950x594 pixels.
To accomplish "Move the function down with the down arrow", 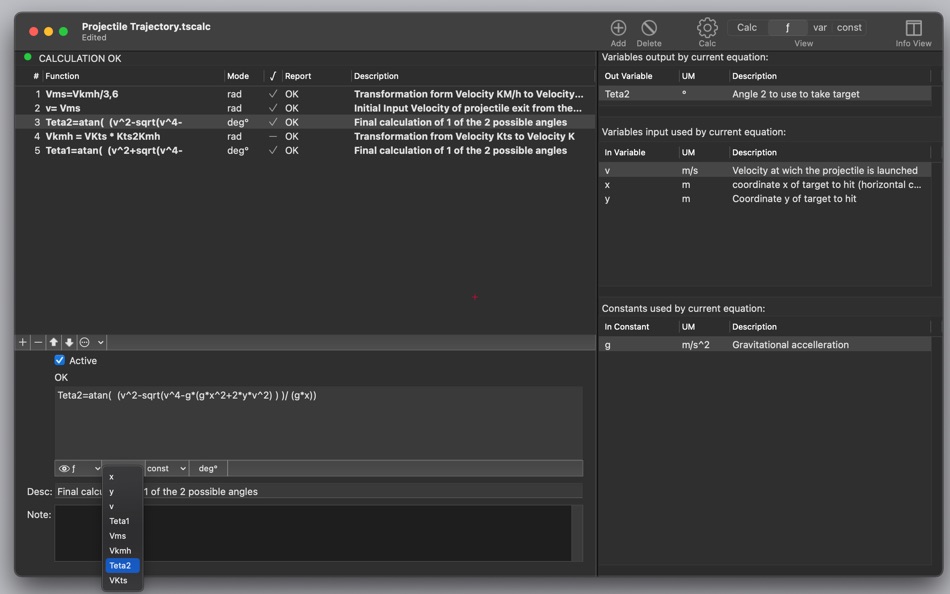I will (x=69, y=342).
